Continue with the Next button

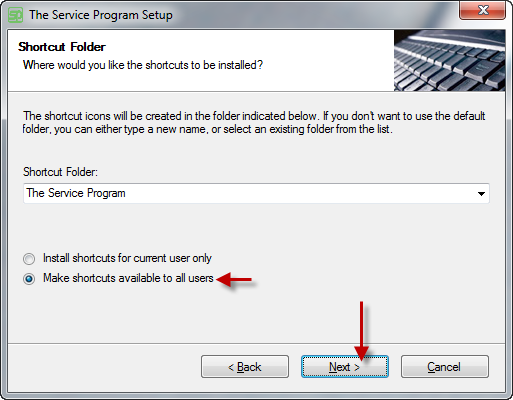tap(345, 367)
